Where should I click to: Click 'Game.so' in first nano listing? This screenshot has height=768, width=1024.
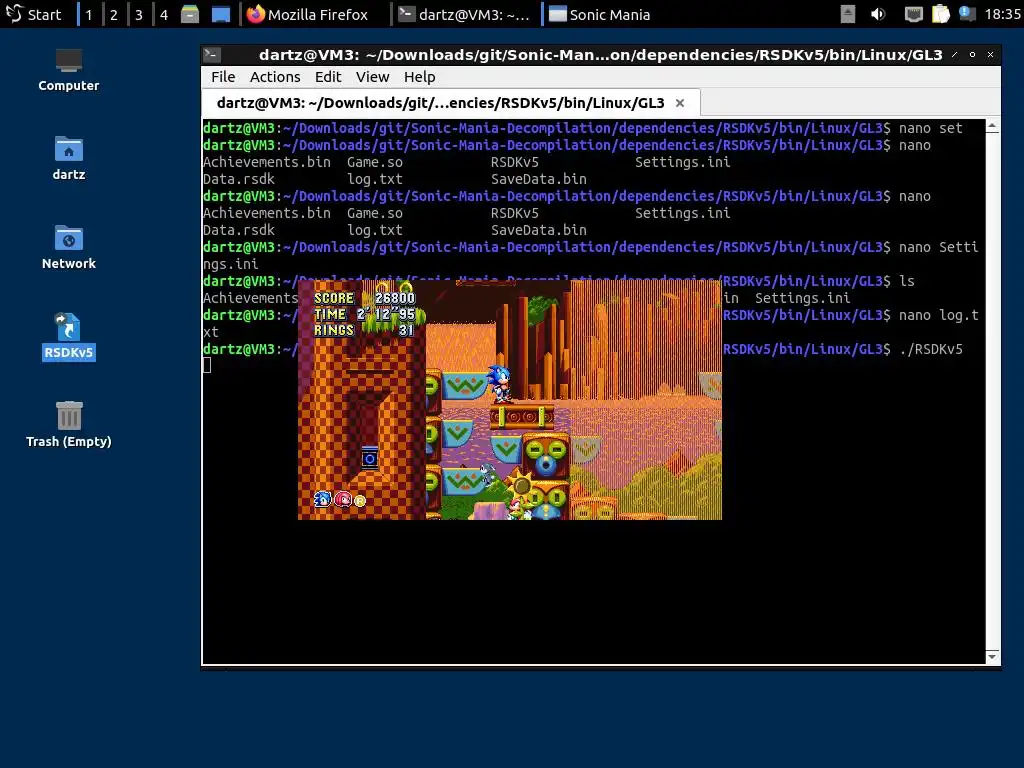(375, 162)
